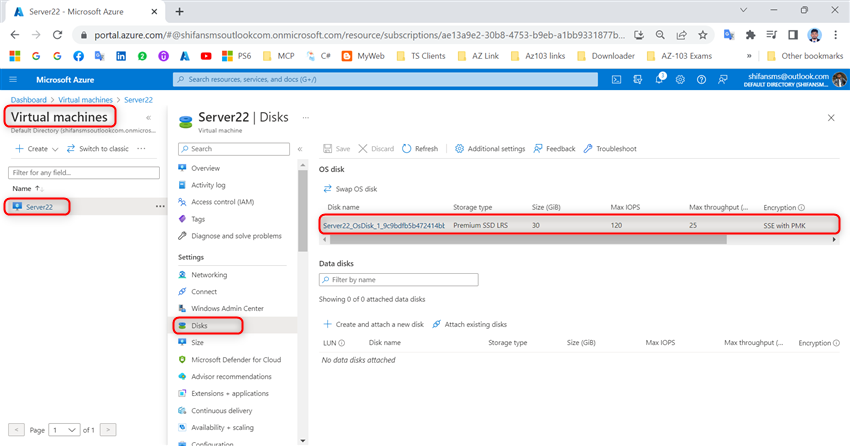850x446 pixels.
Task: Open the Help question mark icon
Action: [x=701, y=80]
